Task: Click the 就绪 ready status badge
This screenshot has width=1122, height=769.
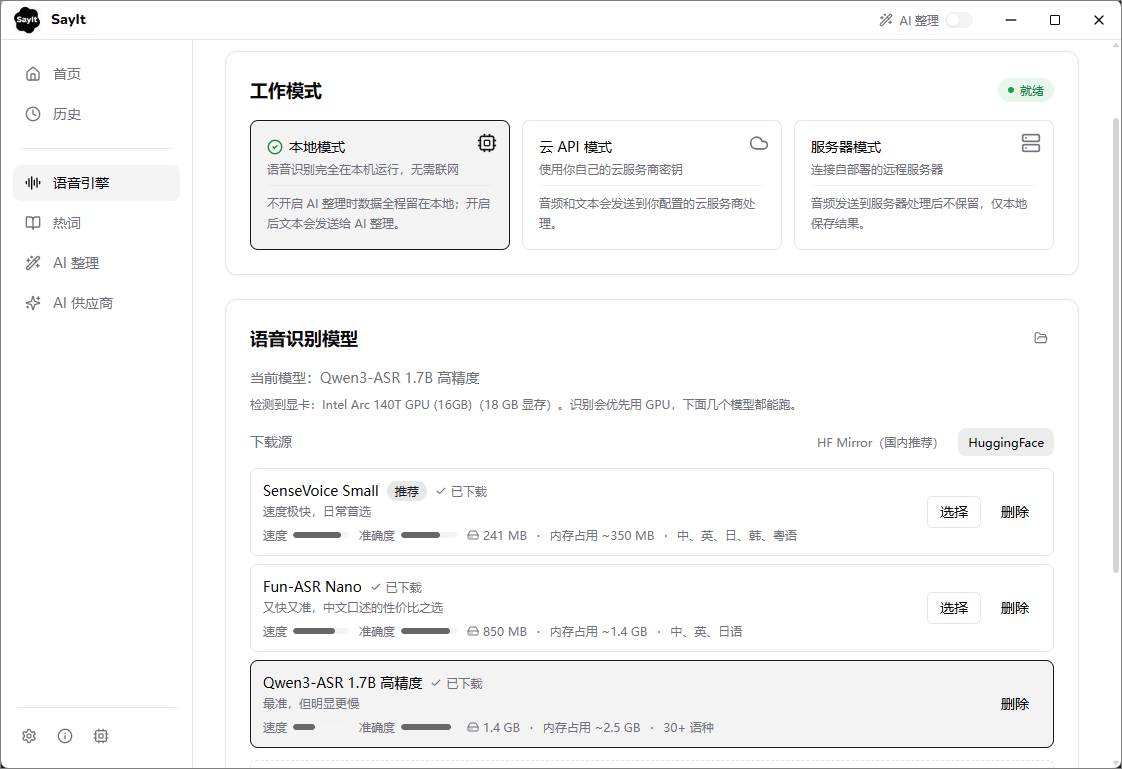Action: [x=1025, y=90]
